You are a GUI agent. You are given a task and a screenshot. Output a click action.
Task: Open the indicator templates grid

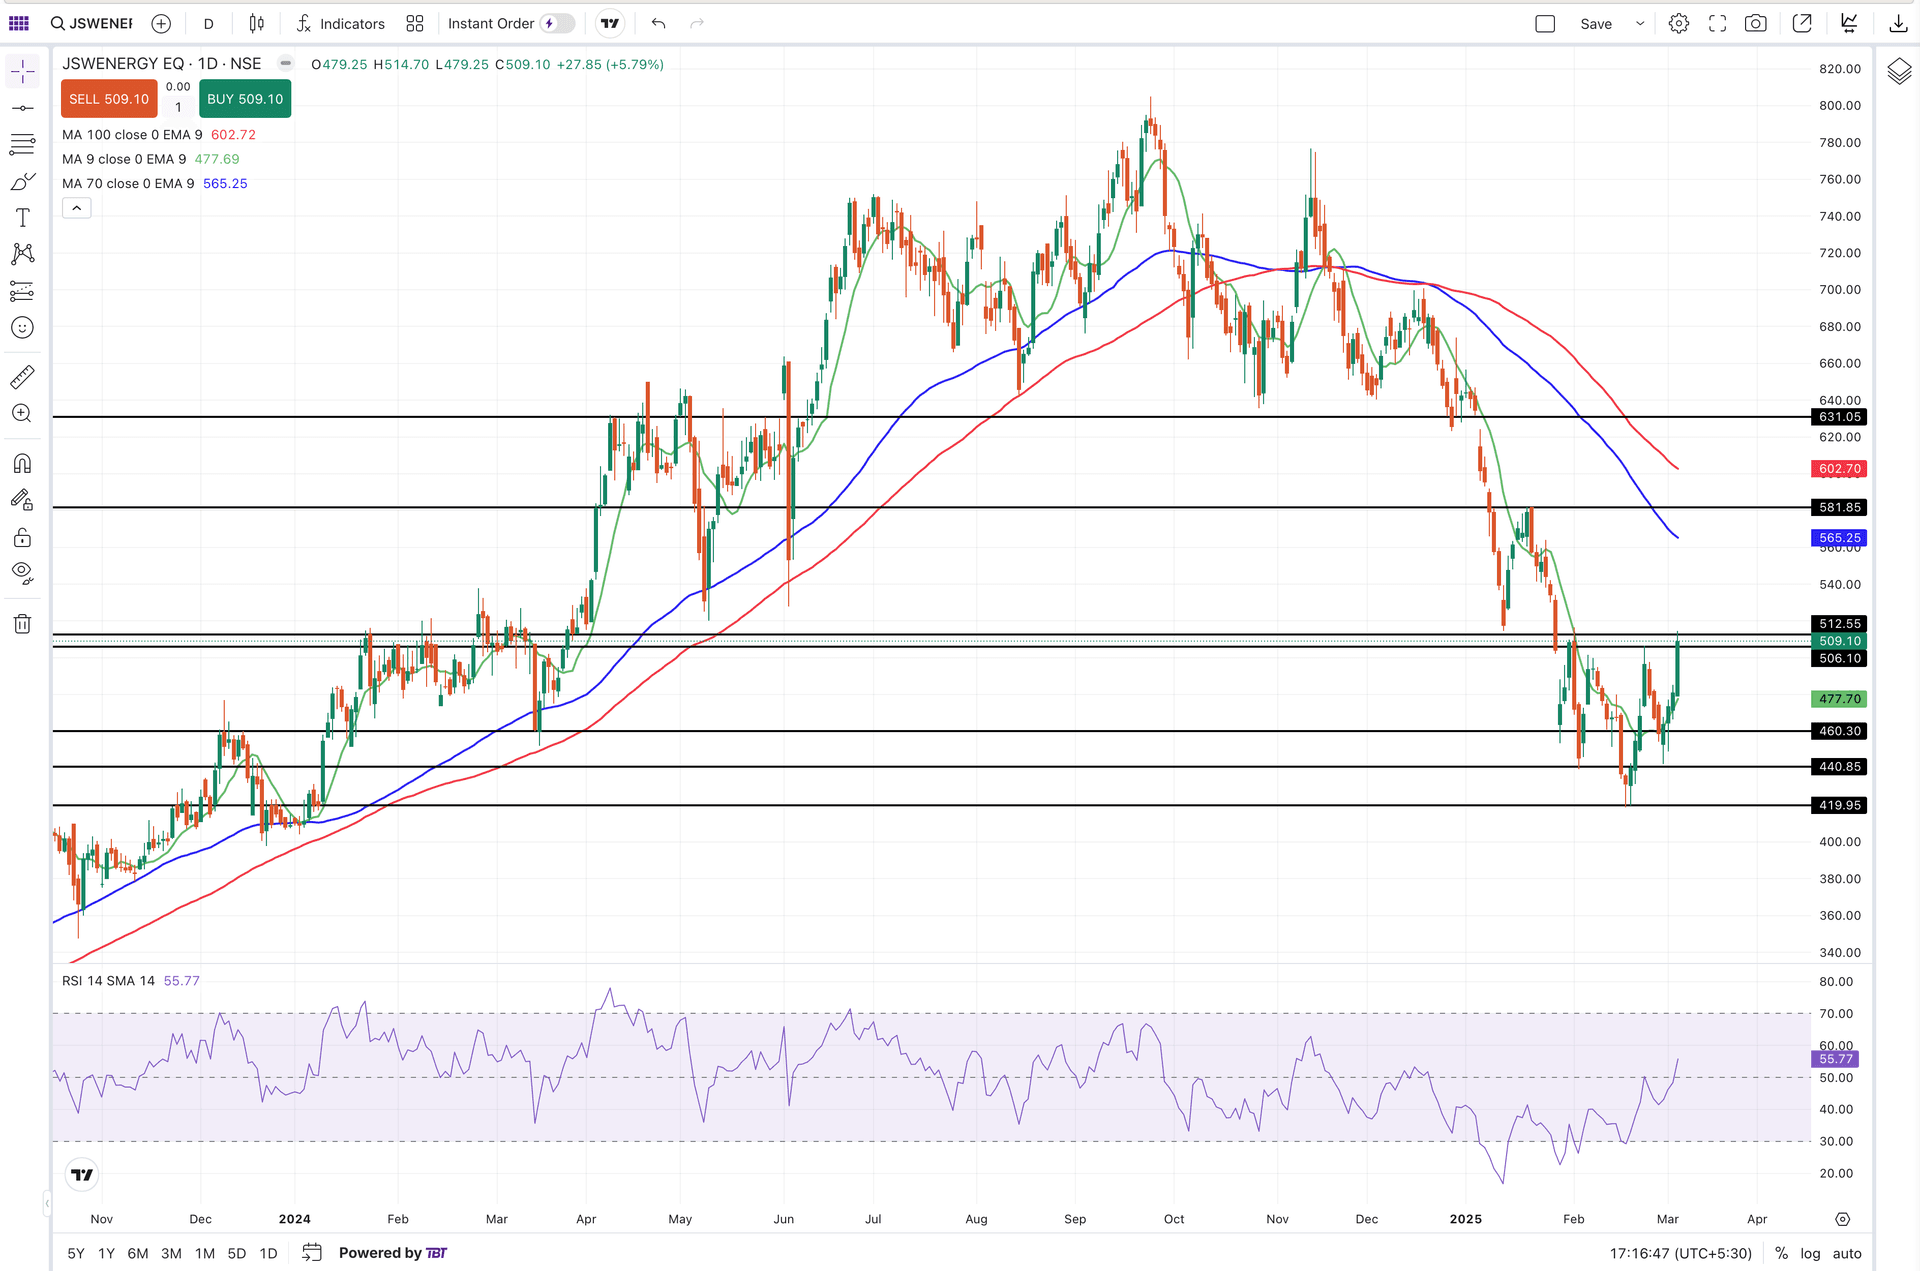[x=415, y=23]
